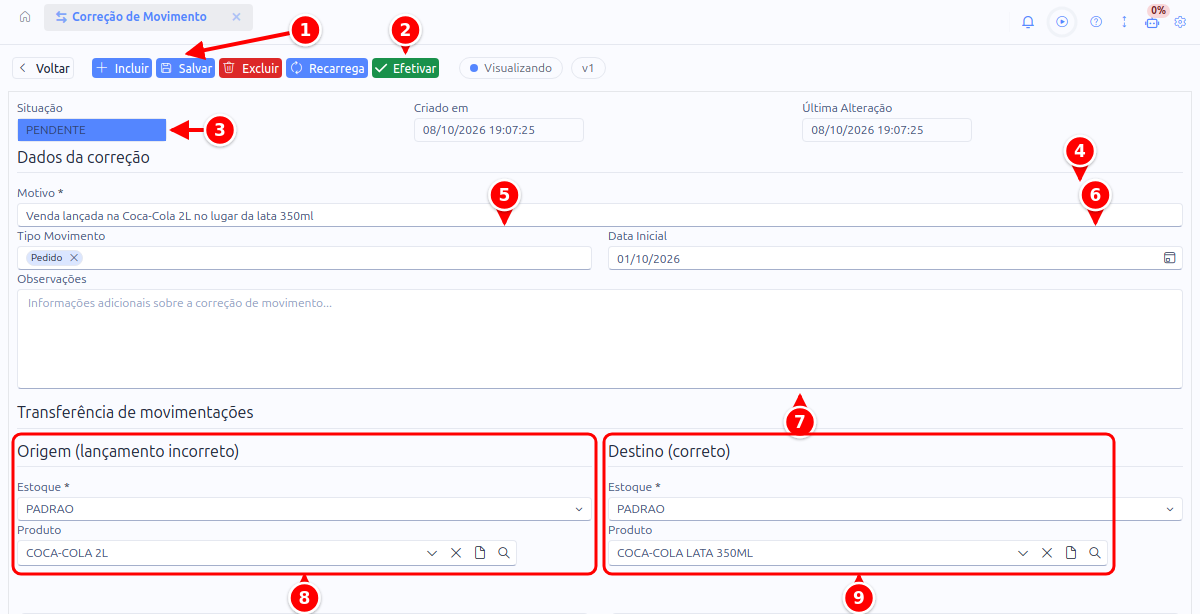Open the settings gear icon
Screen dimensions: 1200x614
coord(1180,21)
